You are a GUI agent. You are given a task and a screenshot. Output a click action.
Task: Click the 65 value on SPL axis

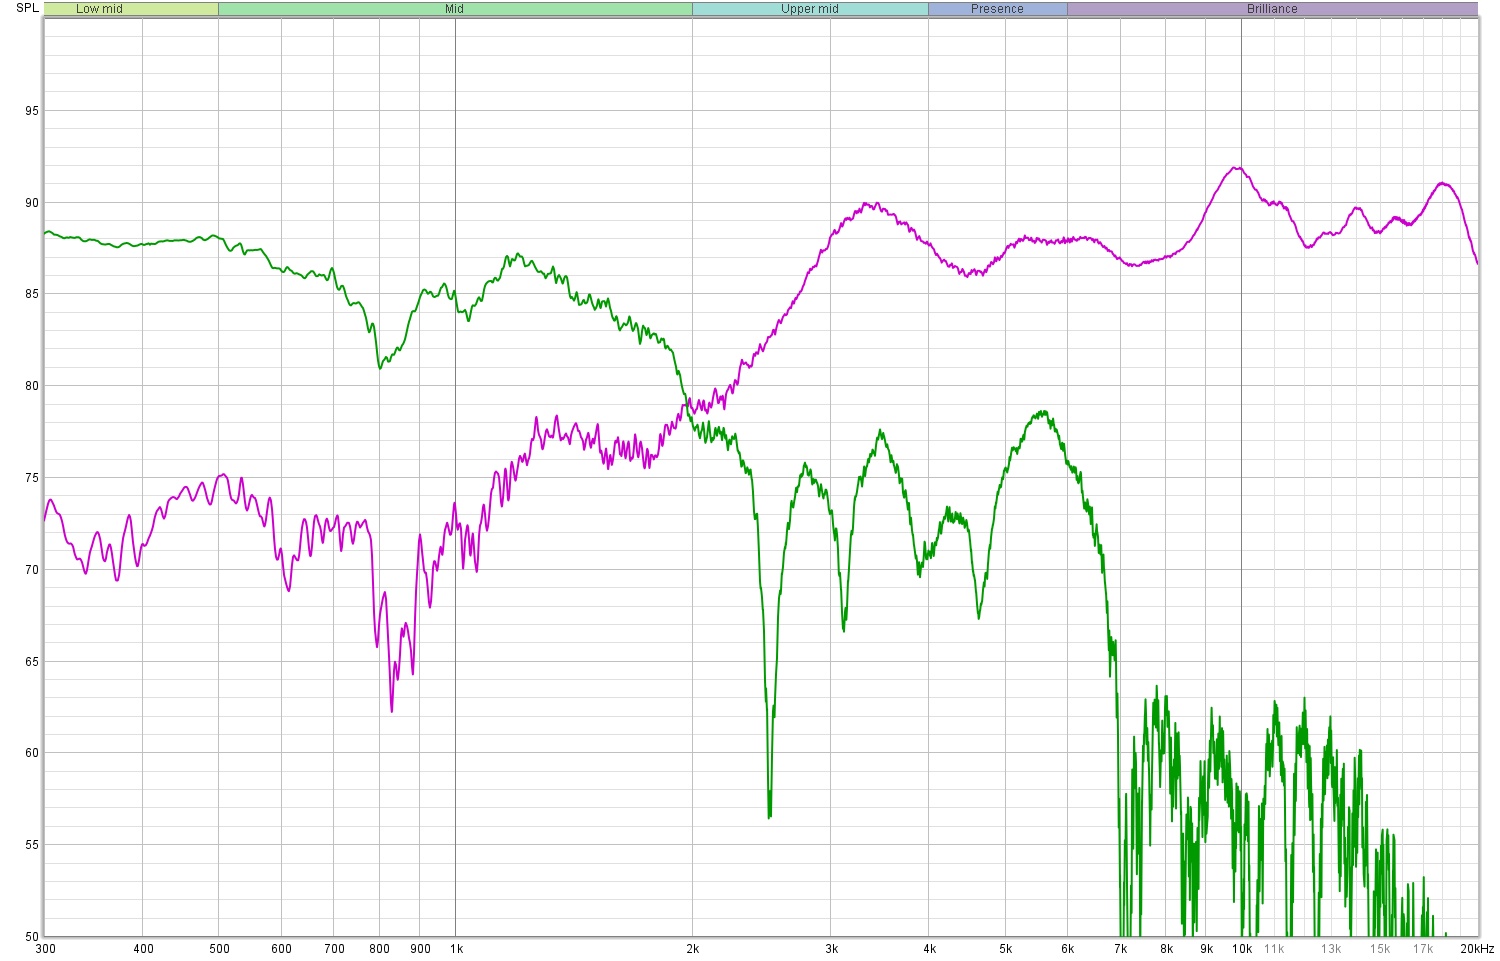tap(32, 662)
